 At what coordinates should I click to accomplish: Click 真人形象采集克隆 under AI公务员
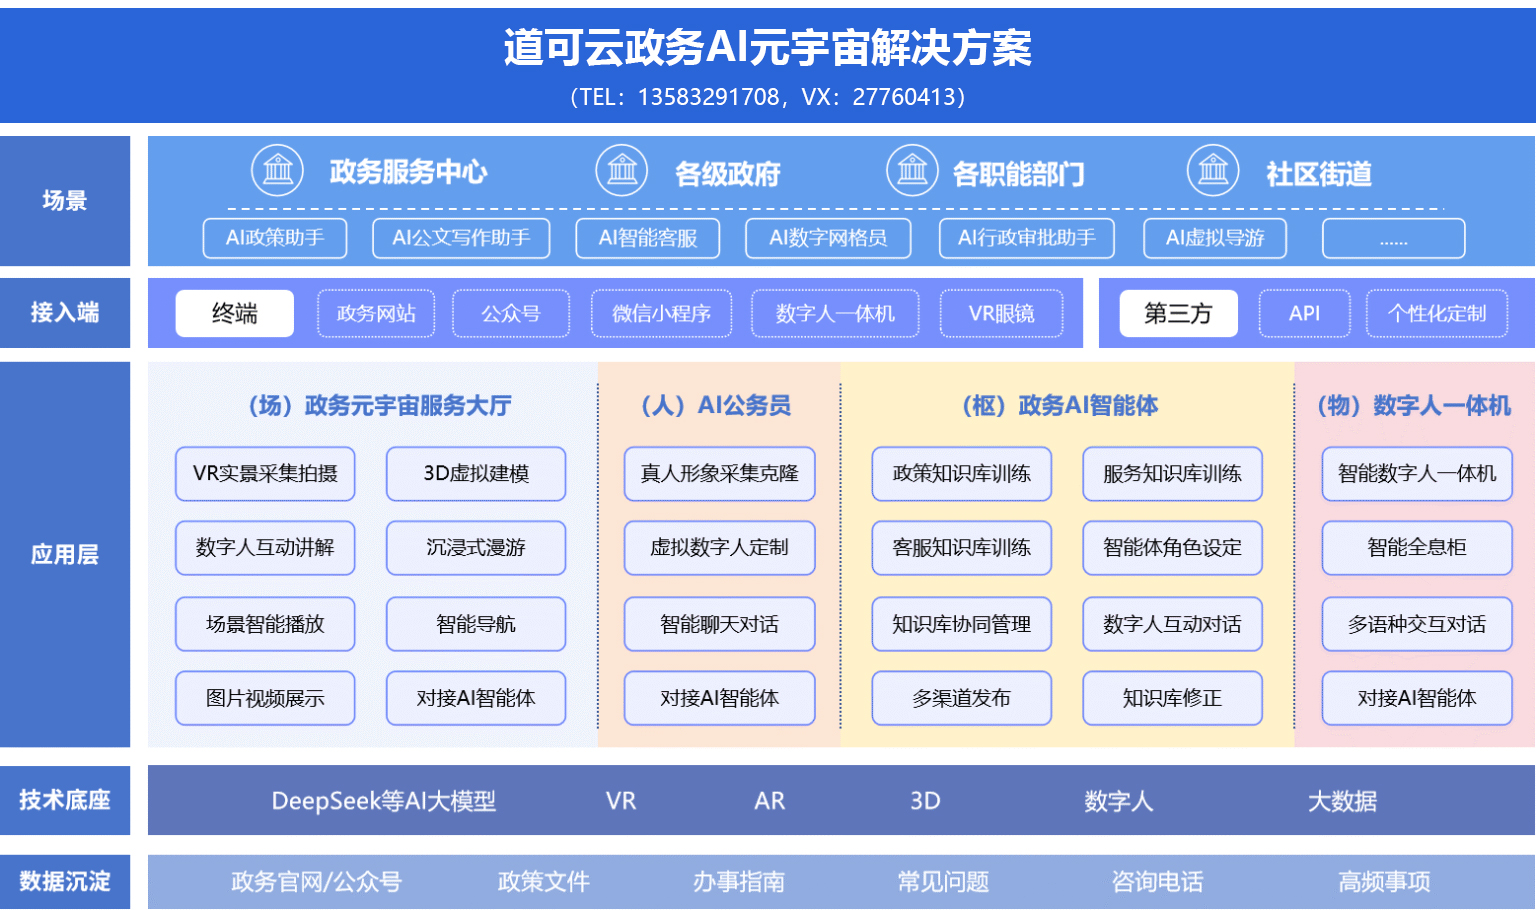coord(719,474)
